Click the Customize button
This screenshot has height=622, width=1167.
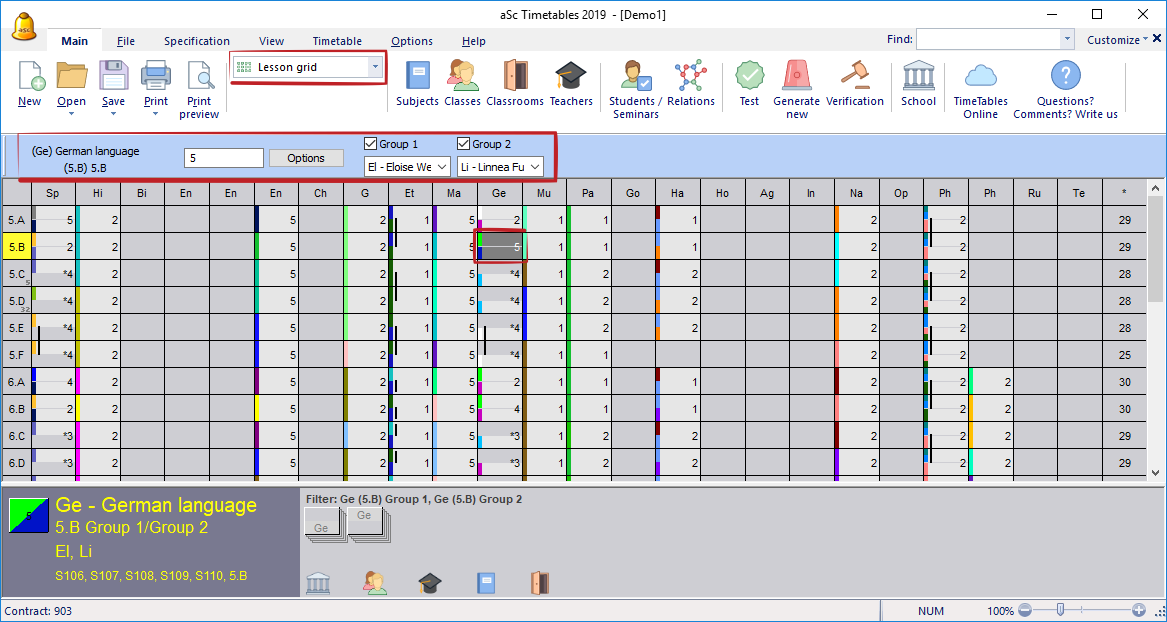click(x=1117, y=40)
